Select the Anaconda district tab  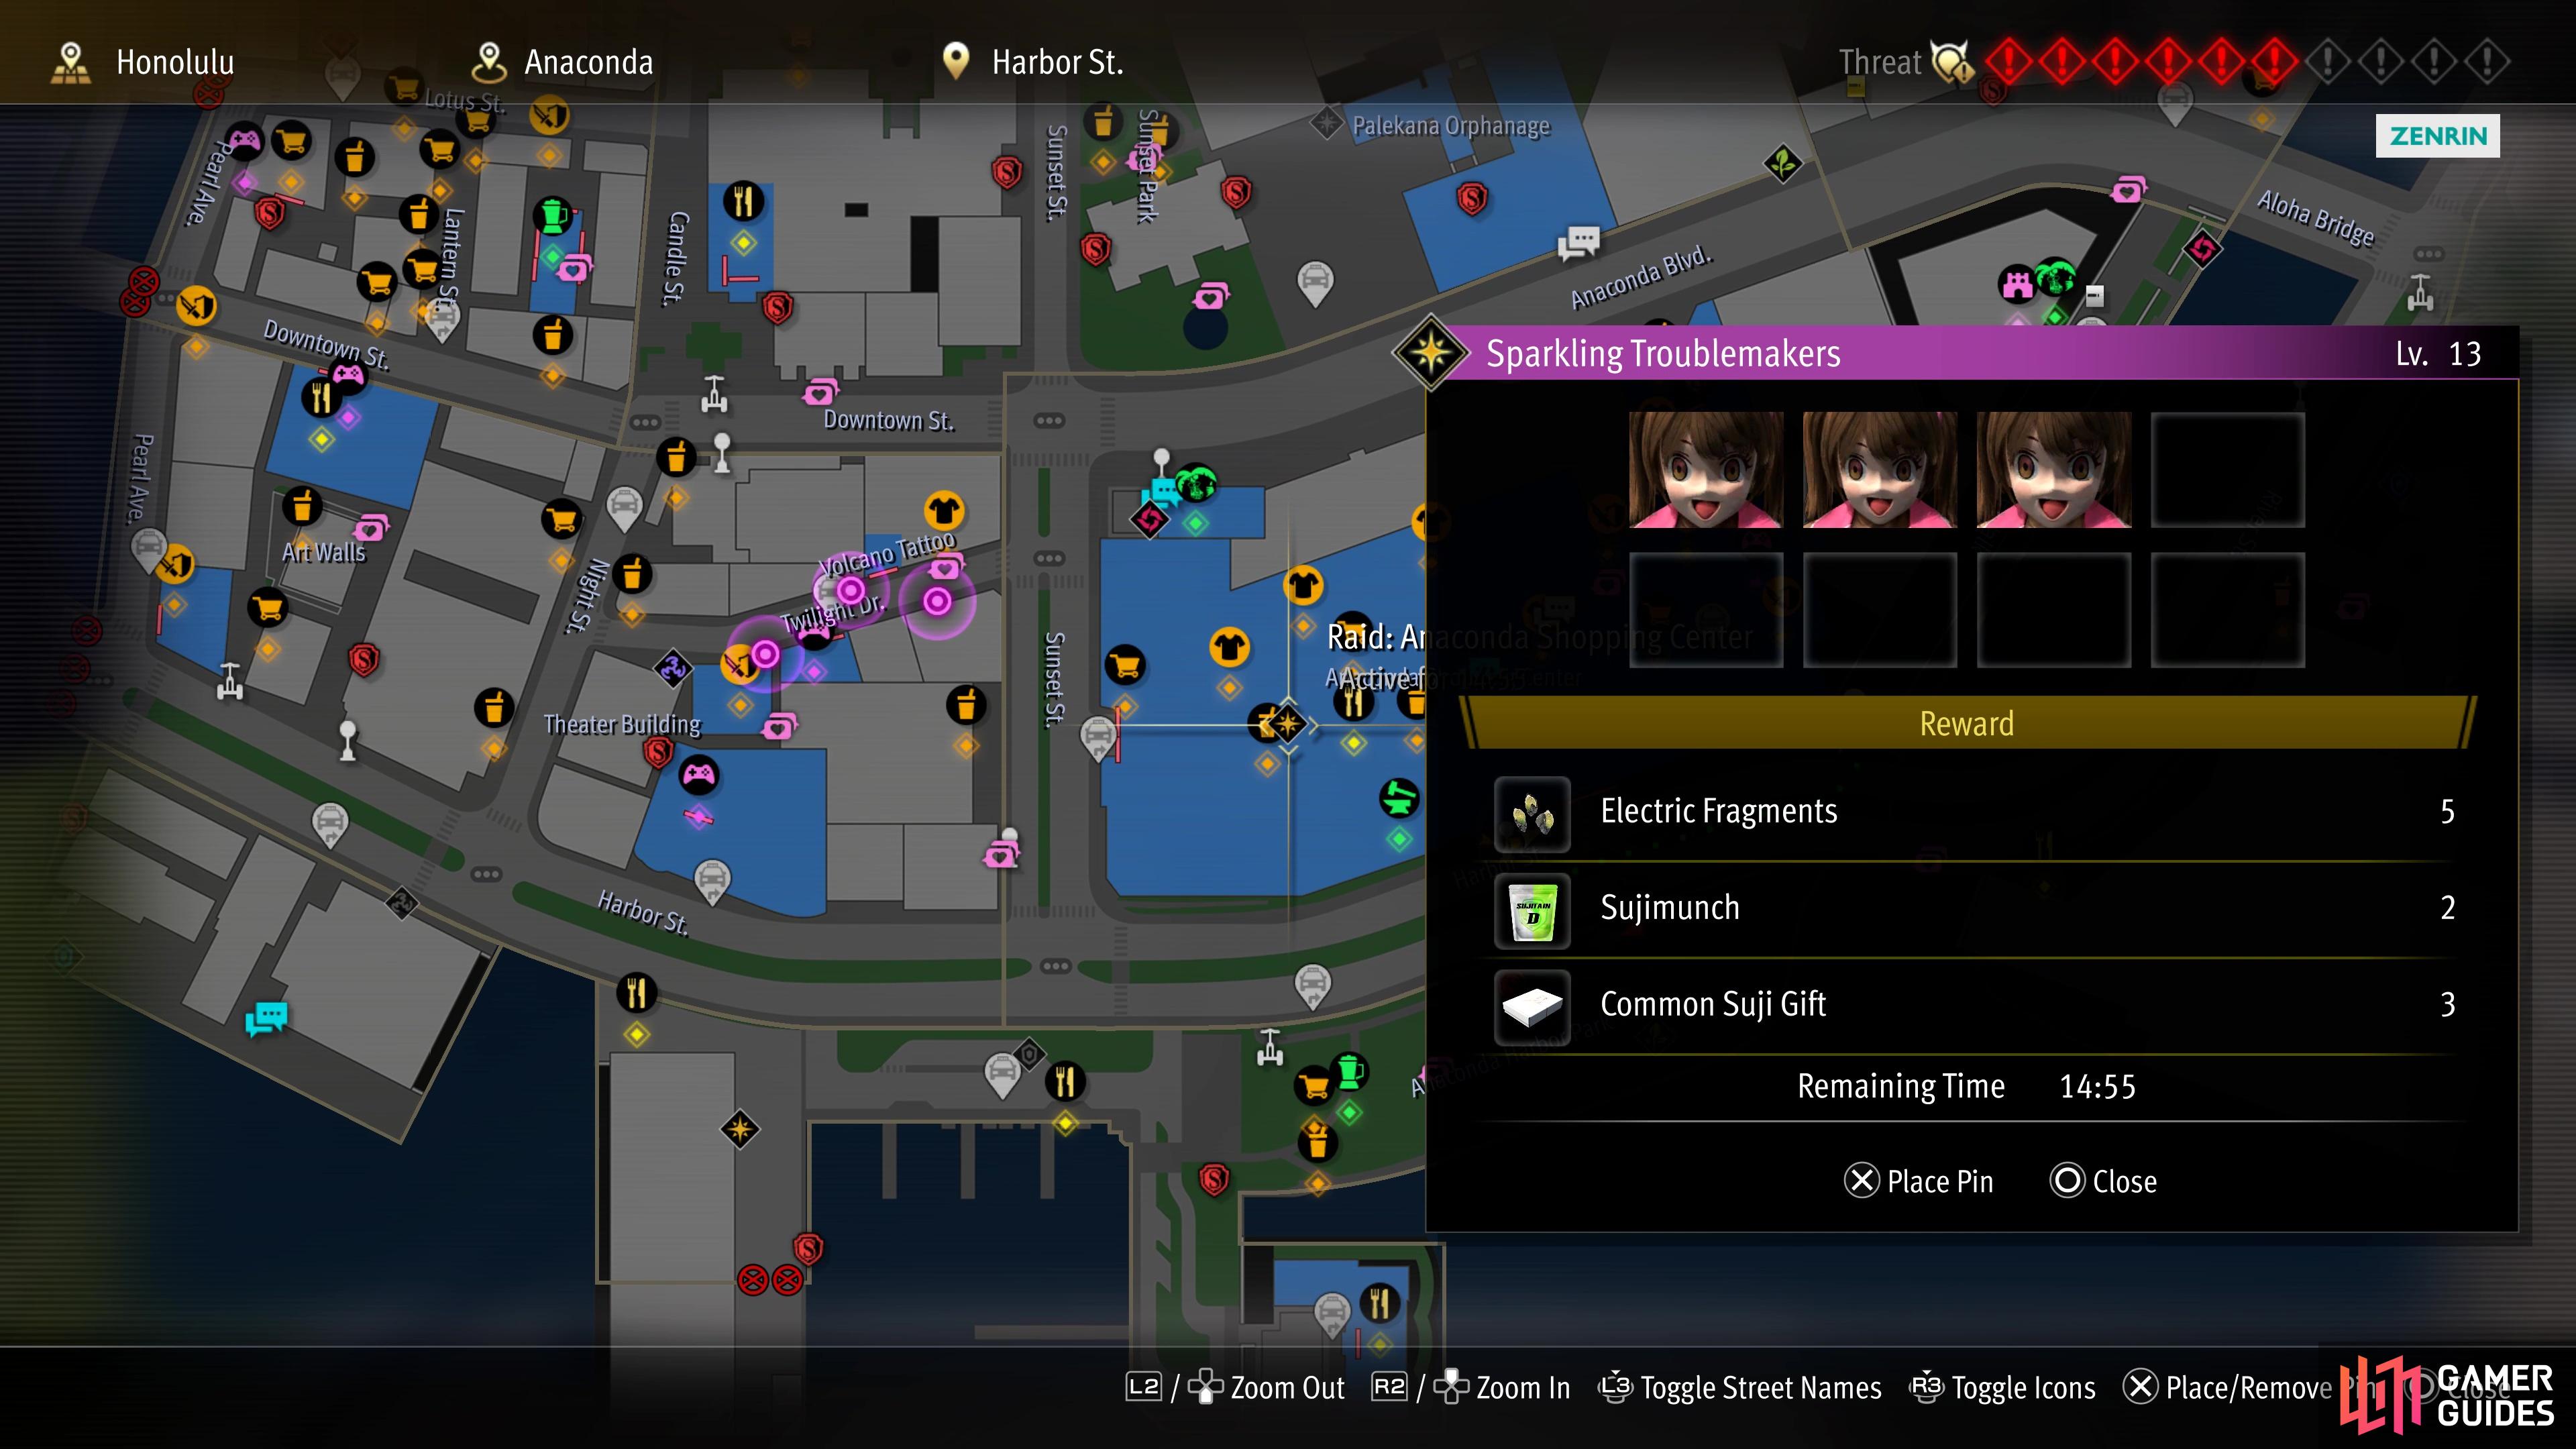[x=562, y=62]
